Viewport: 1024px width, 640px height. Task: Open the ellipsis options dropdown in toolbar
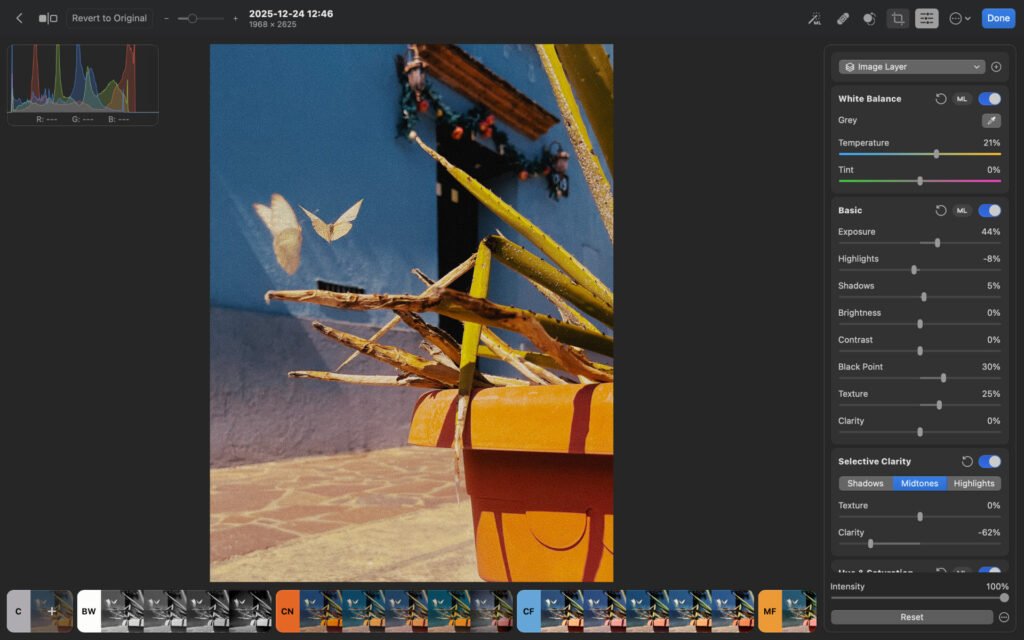click(958, 18)
